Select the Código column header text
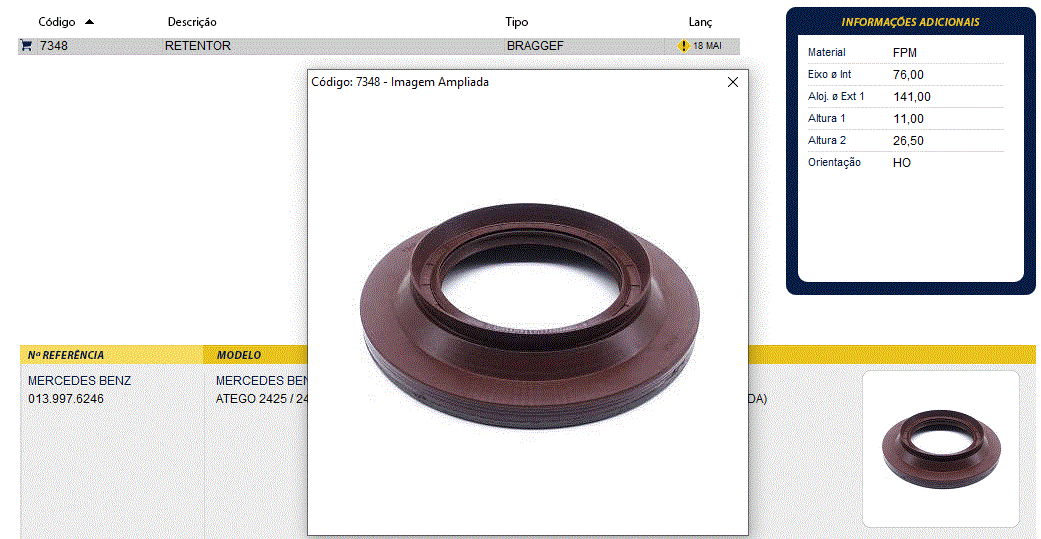The width and height of the screenshot is (1041, 539). coord(56,22)
